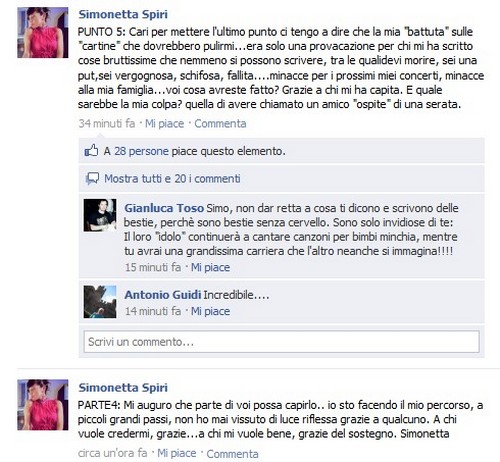Open Simonetta Spiri name link on PARTE4 post
500x462 pixels.
pos(123,388)
